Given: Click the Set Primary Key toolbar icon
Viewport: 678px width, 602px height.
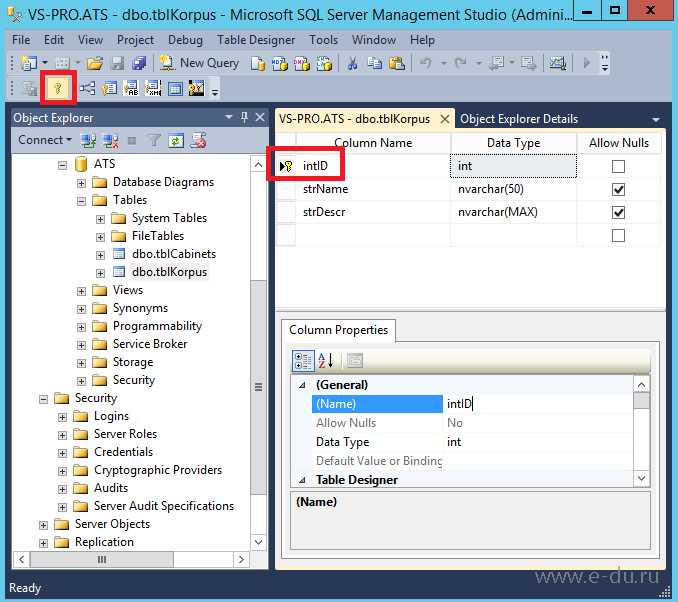Looking at the screenshot, I should (58, 88).
